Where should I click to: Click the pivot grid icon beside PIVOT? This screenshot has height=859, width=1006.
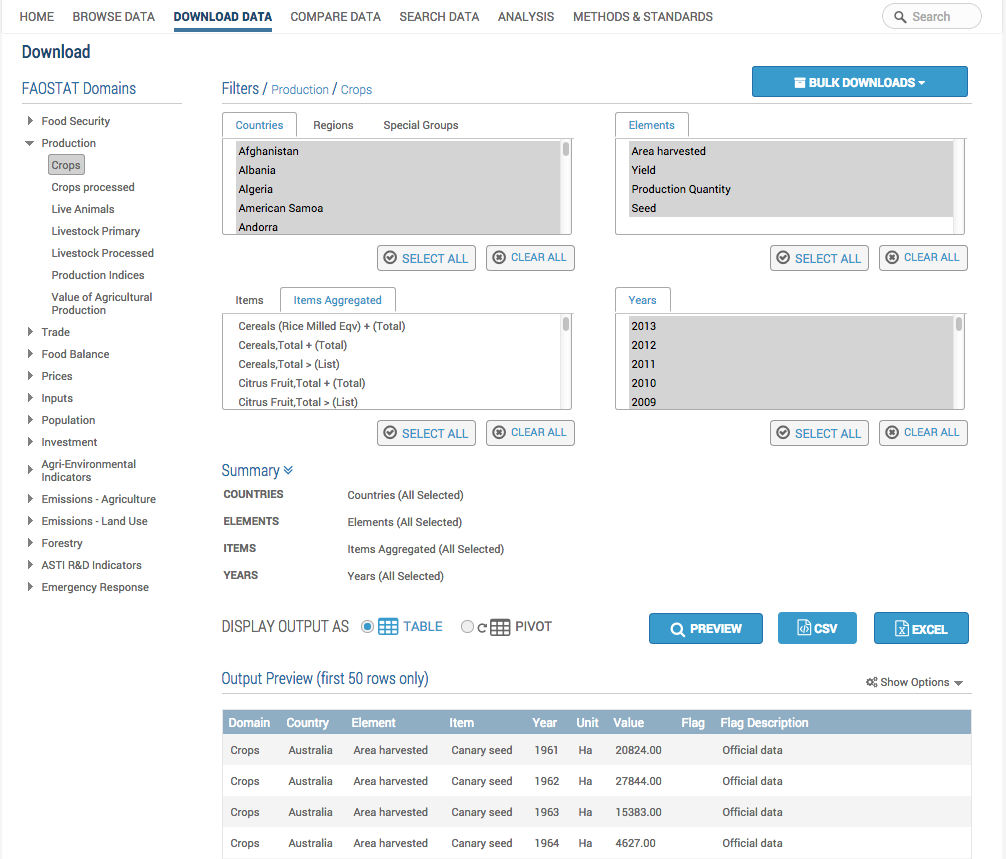point(500,627)
